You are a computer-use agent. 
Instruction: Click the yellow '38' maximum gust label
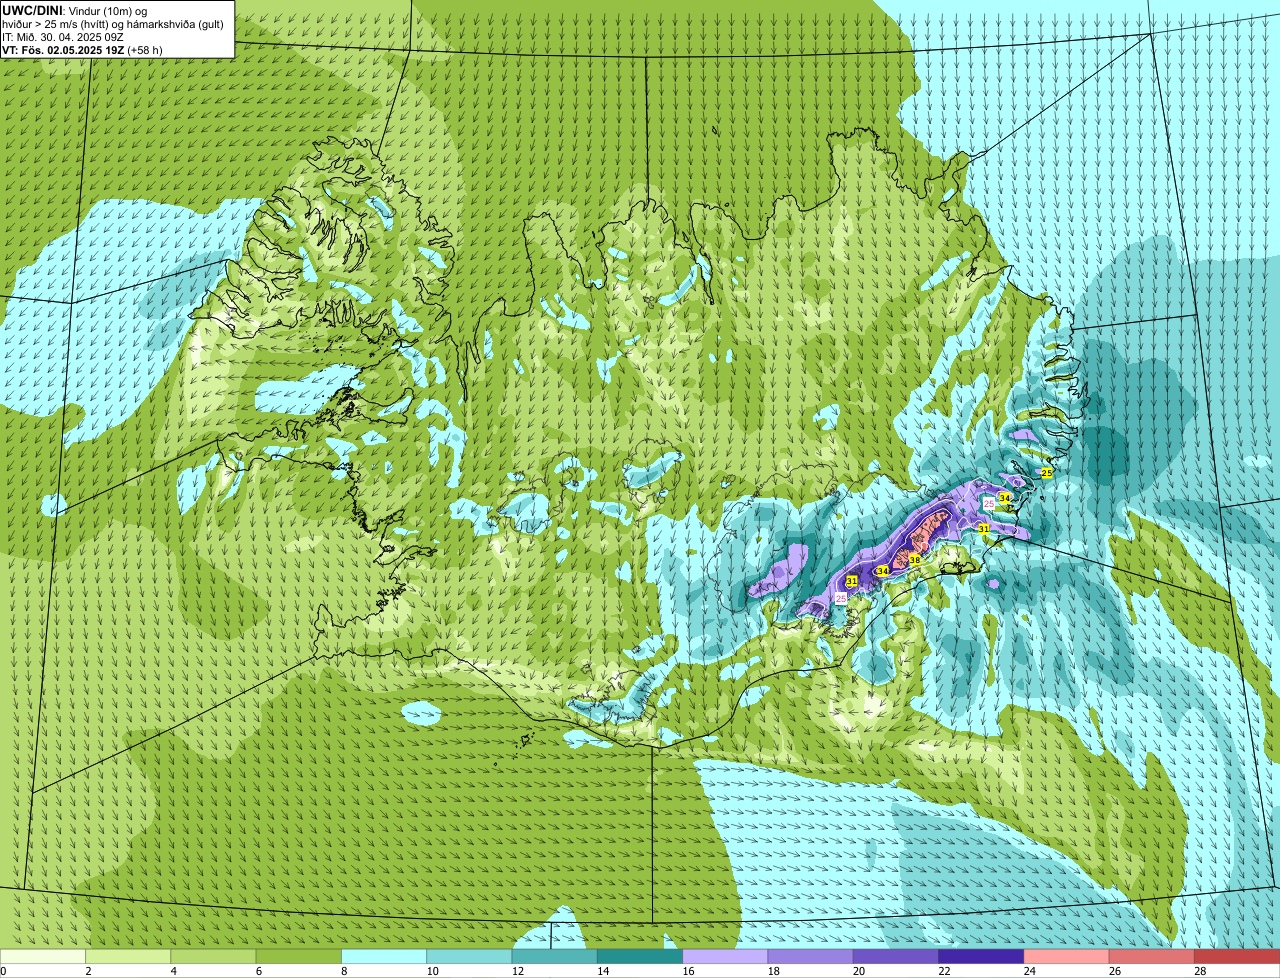[914, 560]
